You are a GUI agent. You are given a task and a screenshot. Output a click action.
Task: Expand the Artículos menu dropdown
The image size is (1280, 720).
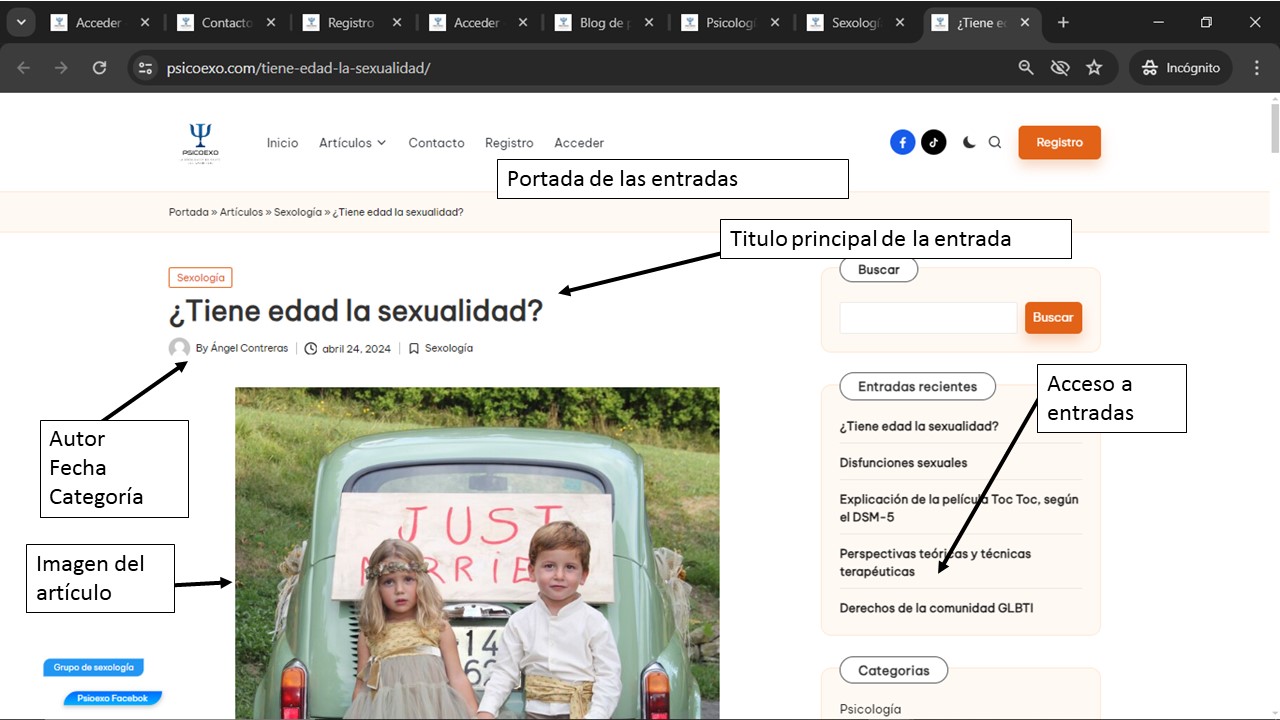click(x=352, y=143)
